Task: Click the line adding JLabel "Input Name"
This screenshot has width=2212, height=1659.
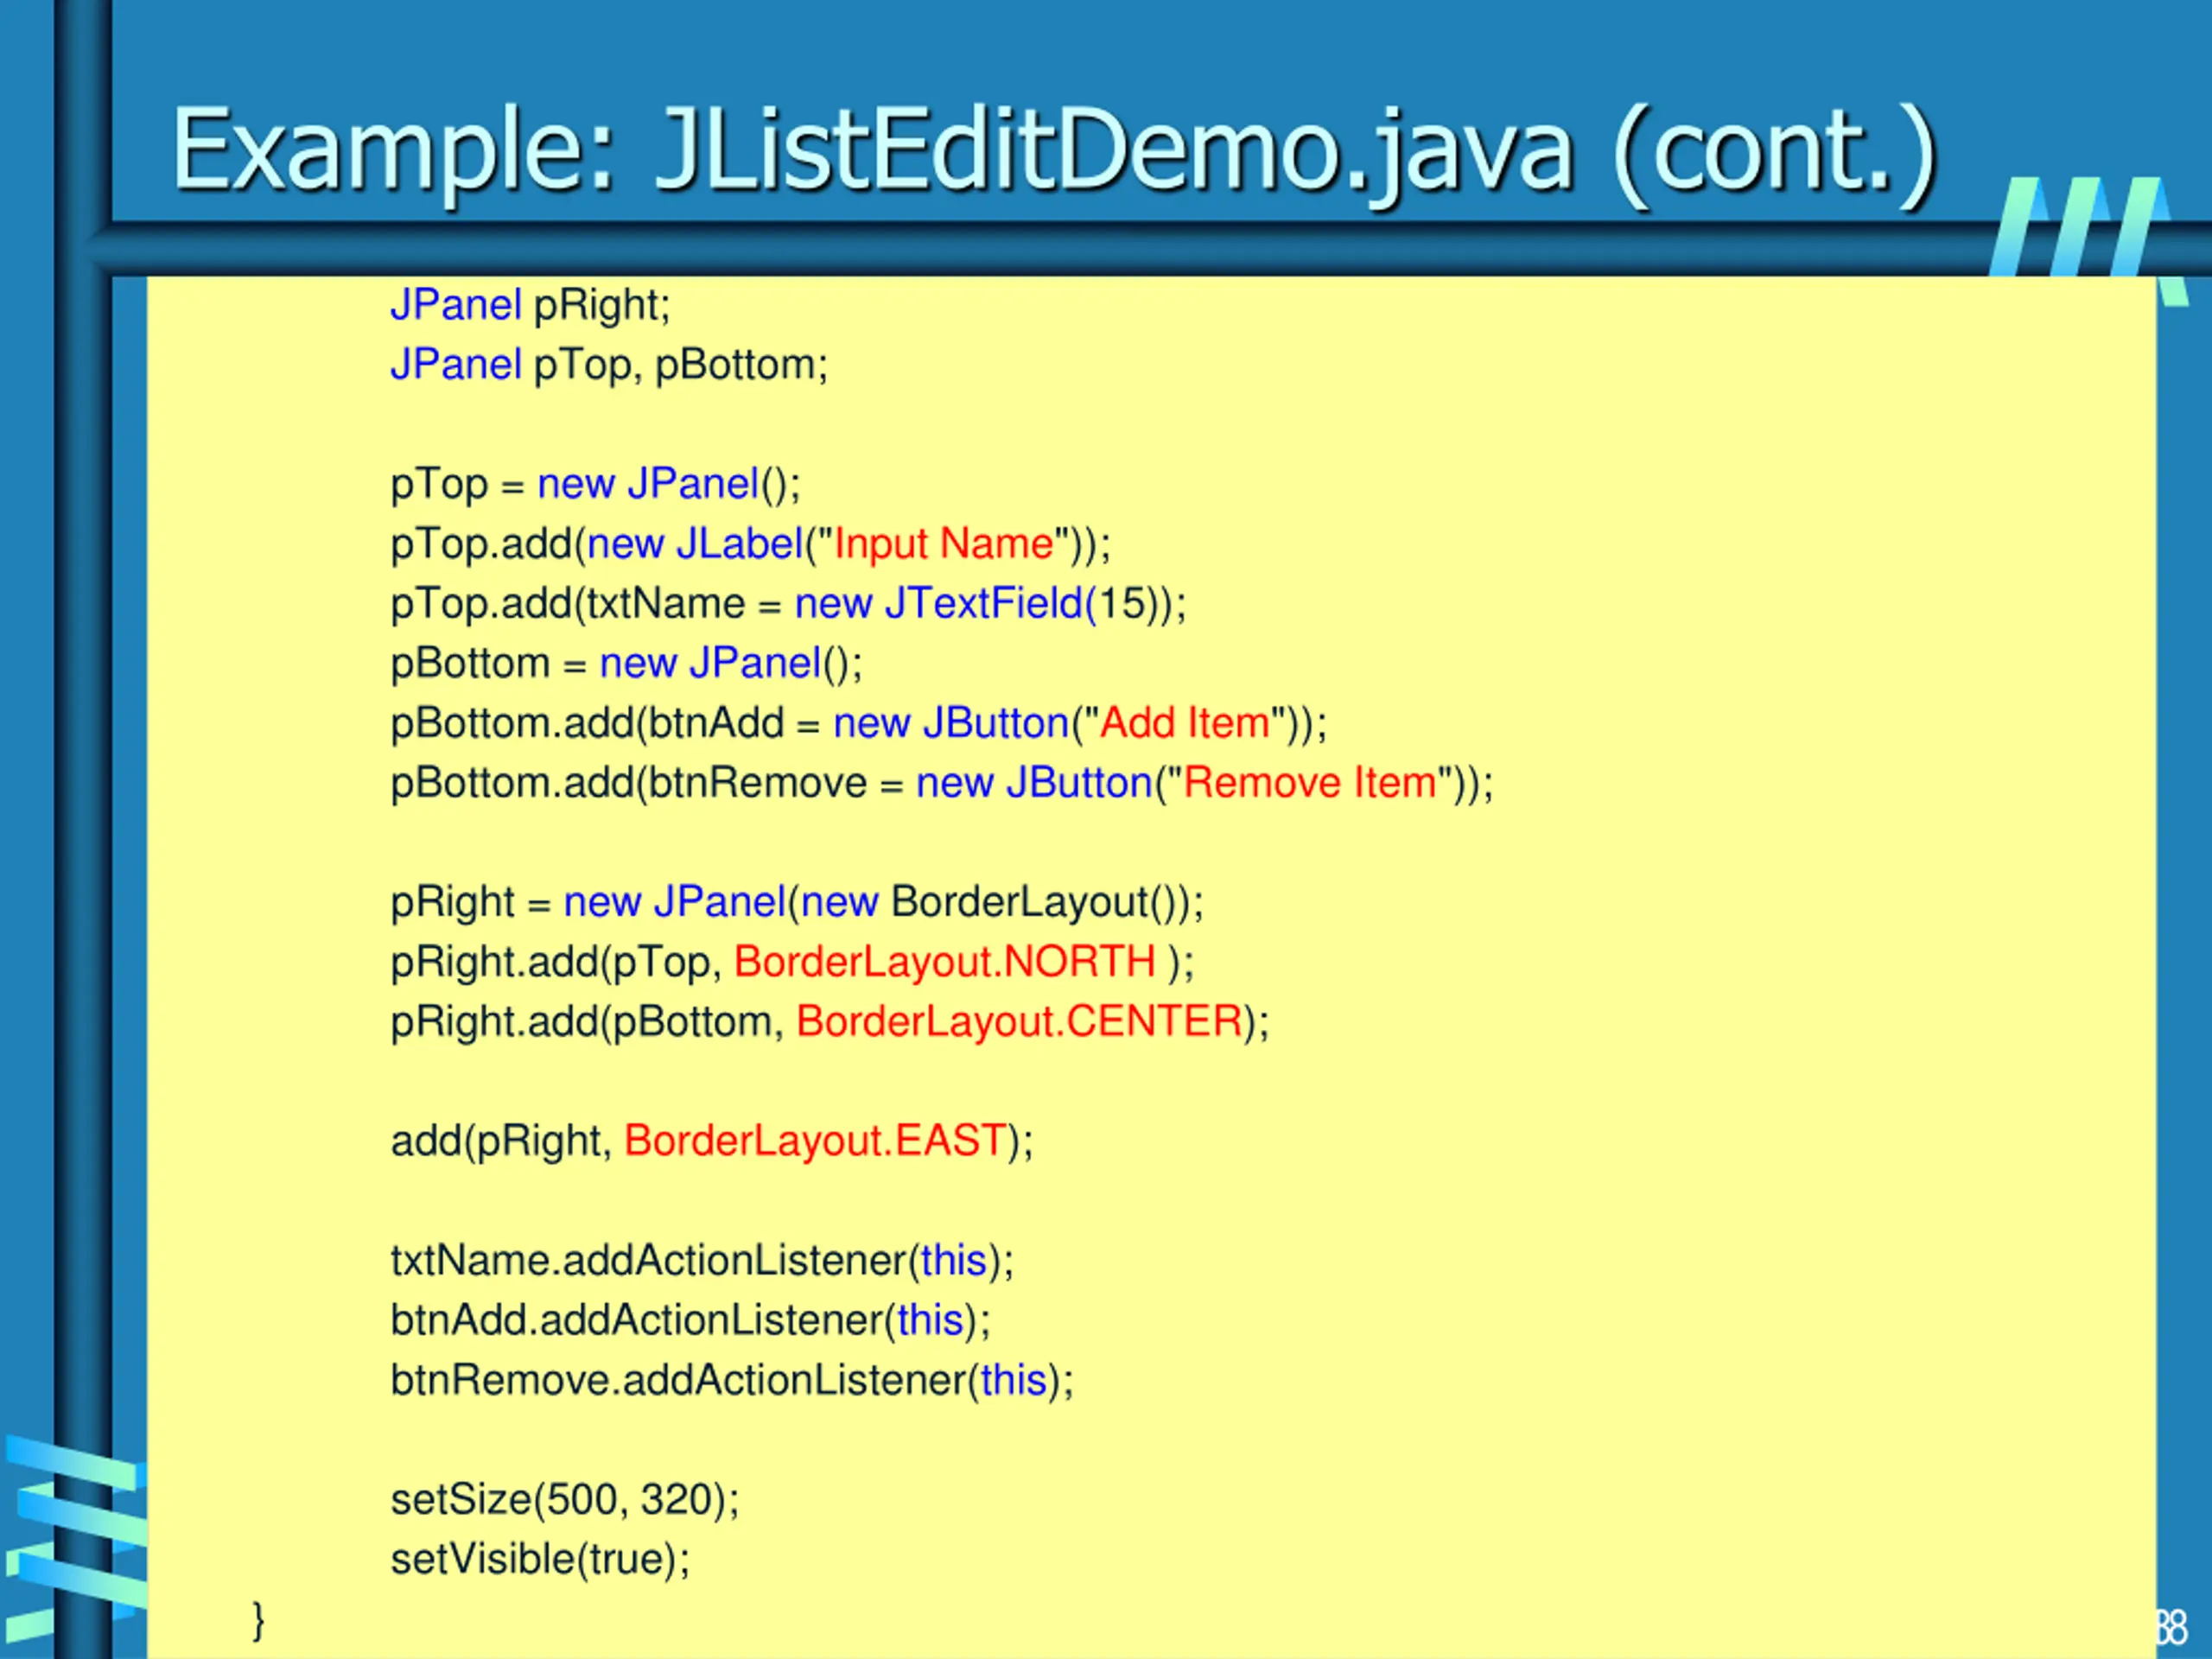Action: 751,545
